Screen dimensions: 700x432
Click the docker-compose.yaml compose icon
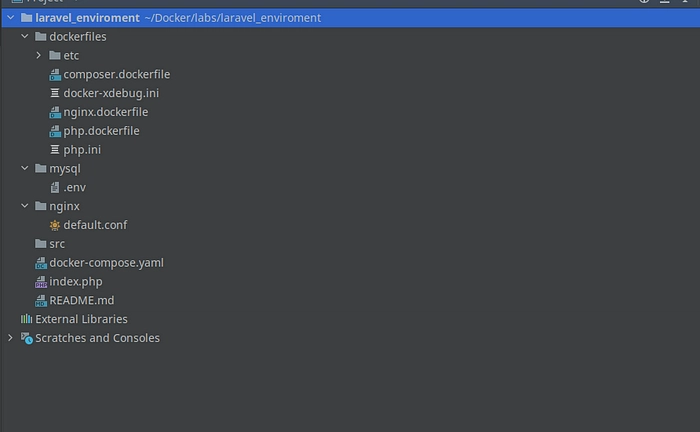tap(41, 263)
